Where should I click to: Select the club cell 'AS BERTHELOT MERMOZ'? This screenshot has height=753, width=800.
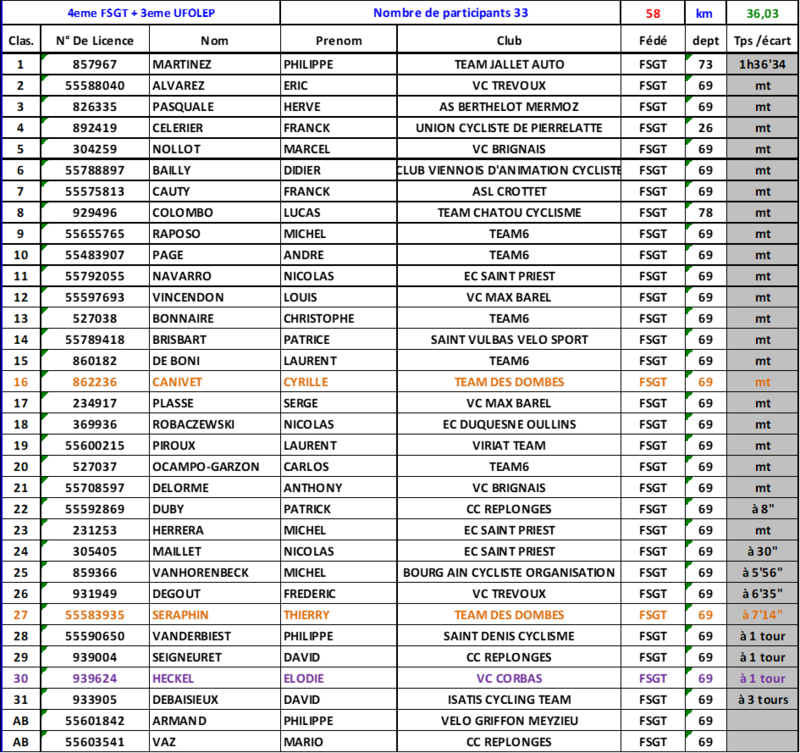point(509,107)
